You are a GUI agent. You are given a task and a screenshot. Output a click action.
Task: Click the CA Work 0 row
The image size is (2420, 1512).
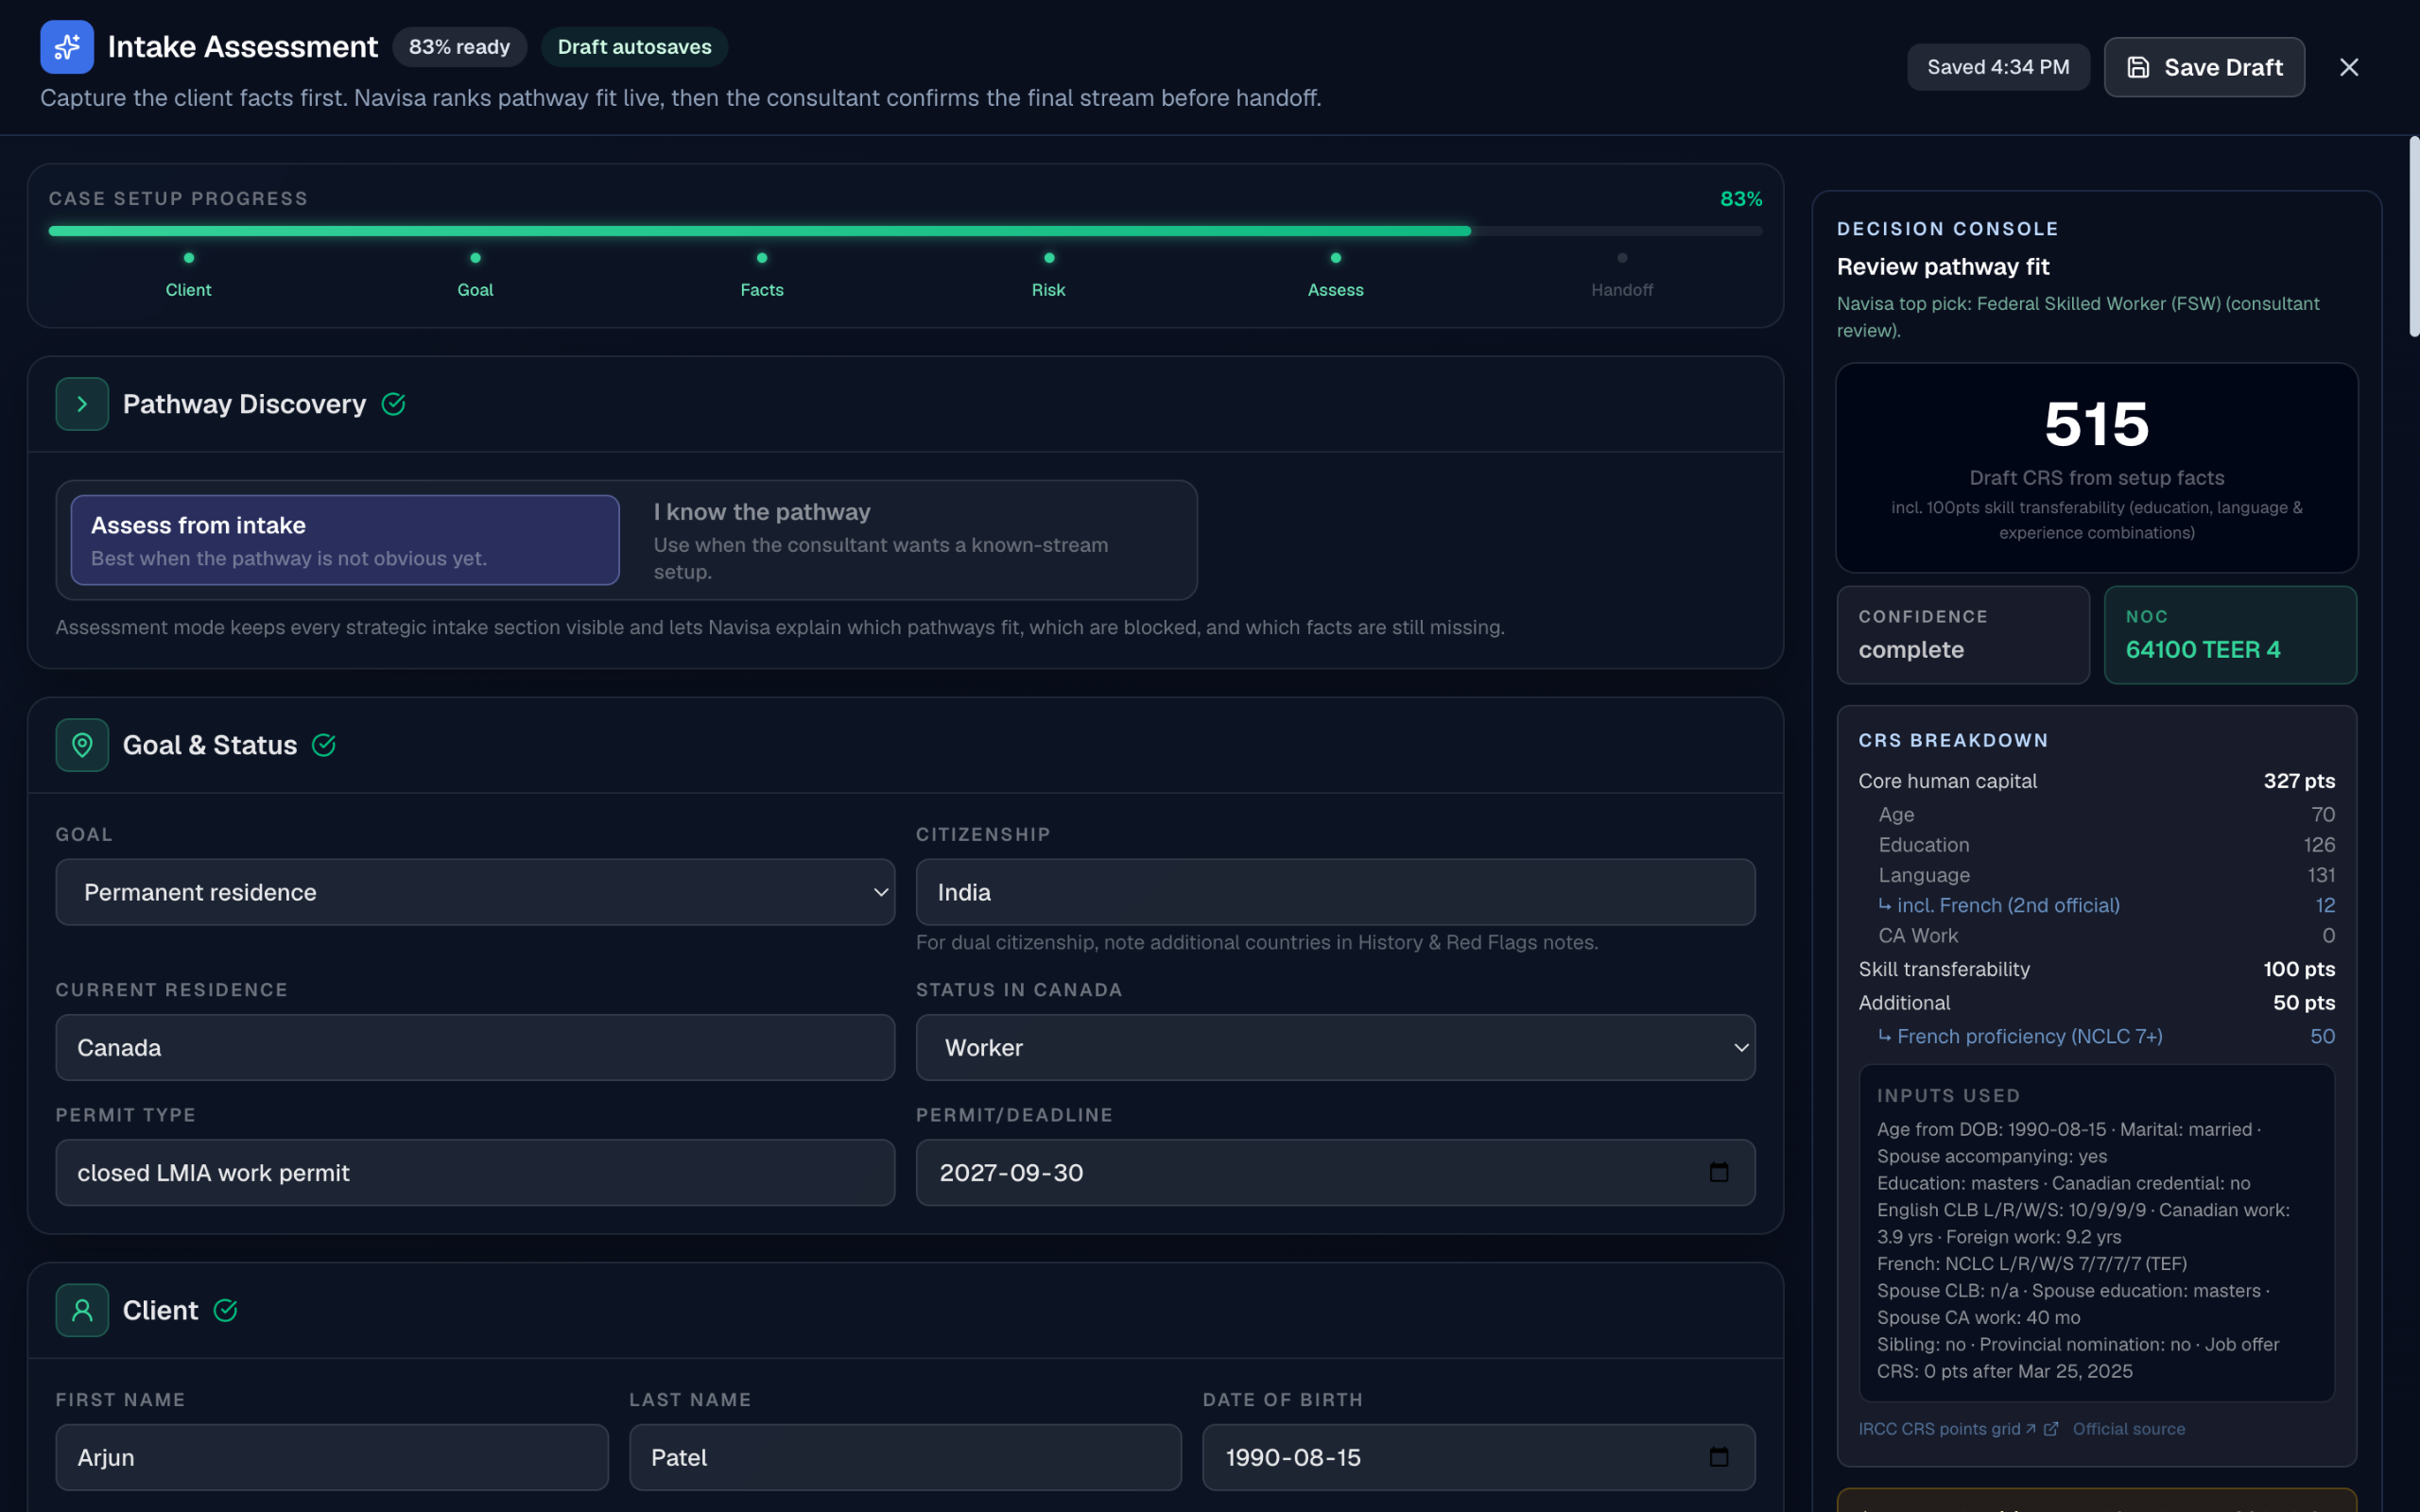click(2106, 935)
